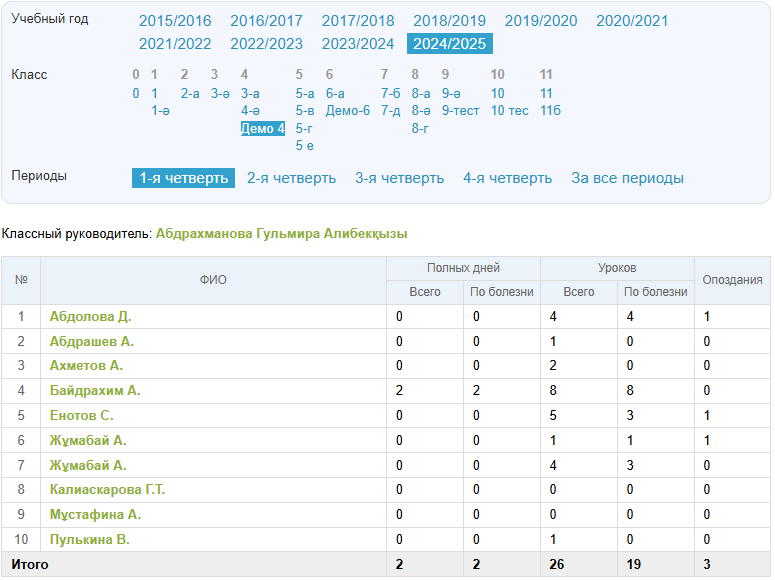Go to class 7-д
This screenshot has width=775, height=580.
[390, 111]
